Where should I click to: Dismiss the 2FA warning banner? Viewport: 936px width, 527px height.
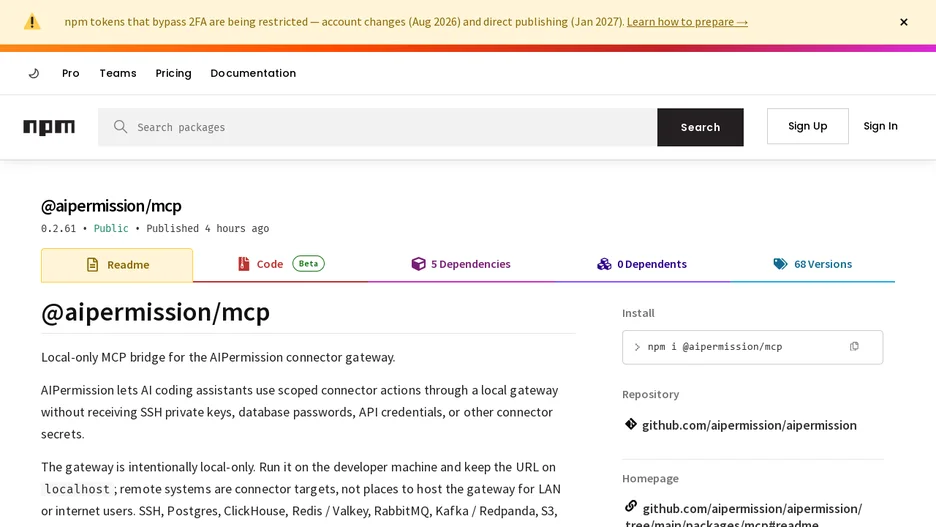(903, 22)
